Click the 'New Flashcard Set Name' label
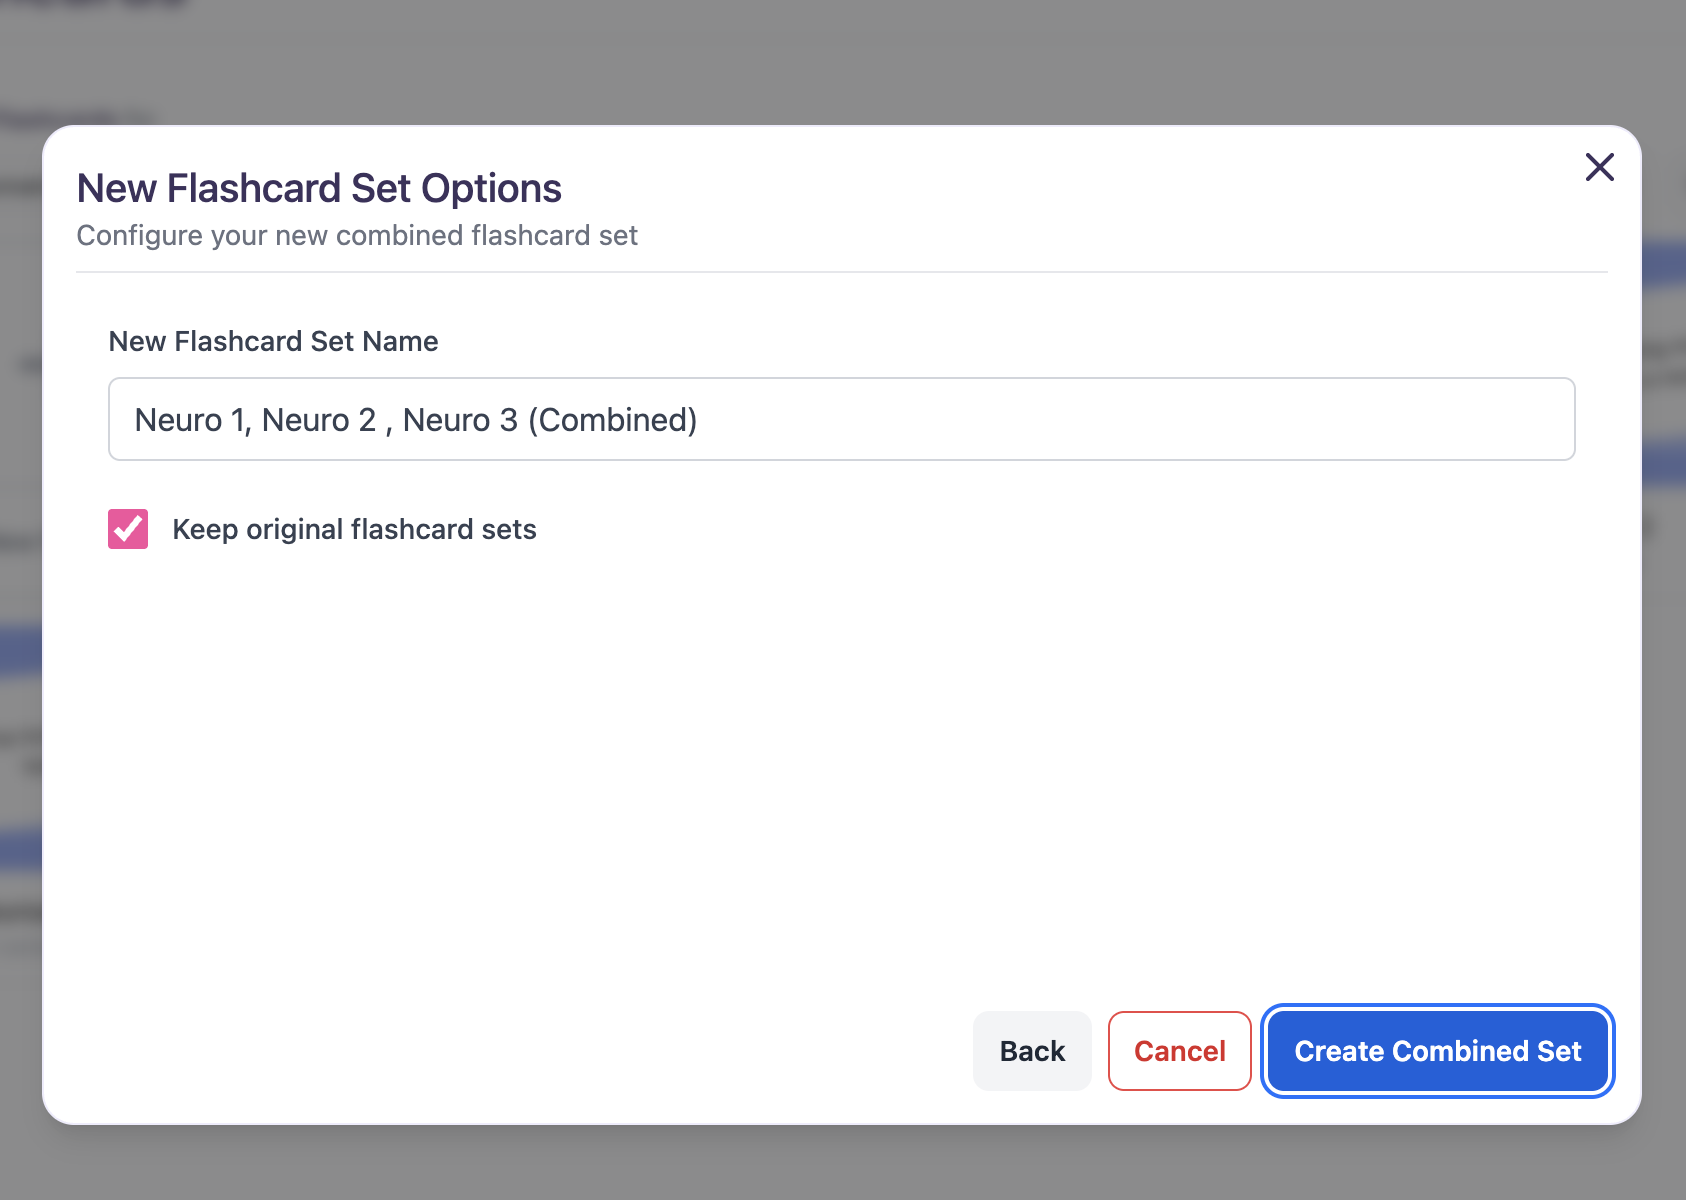 [x=273, y=341]
